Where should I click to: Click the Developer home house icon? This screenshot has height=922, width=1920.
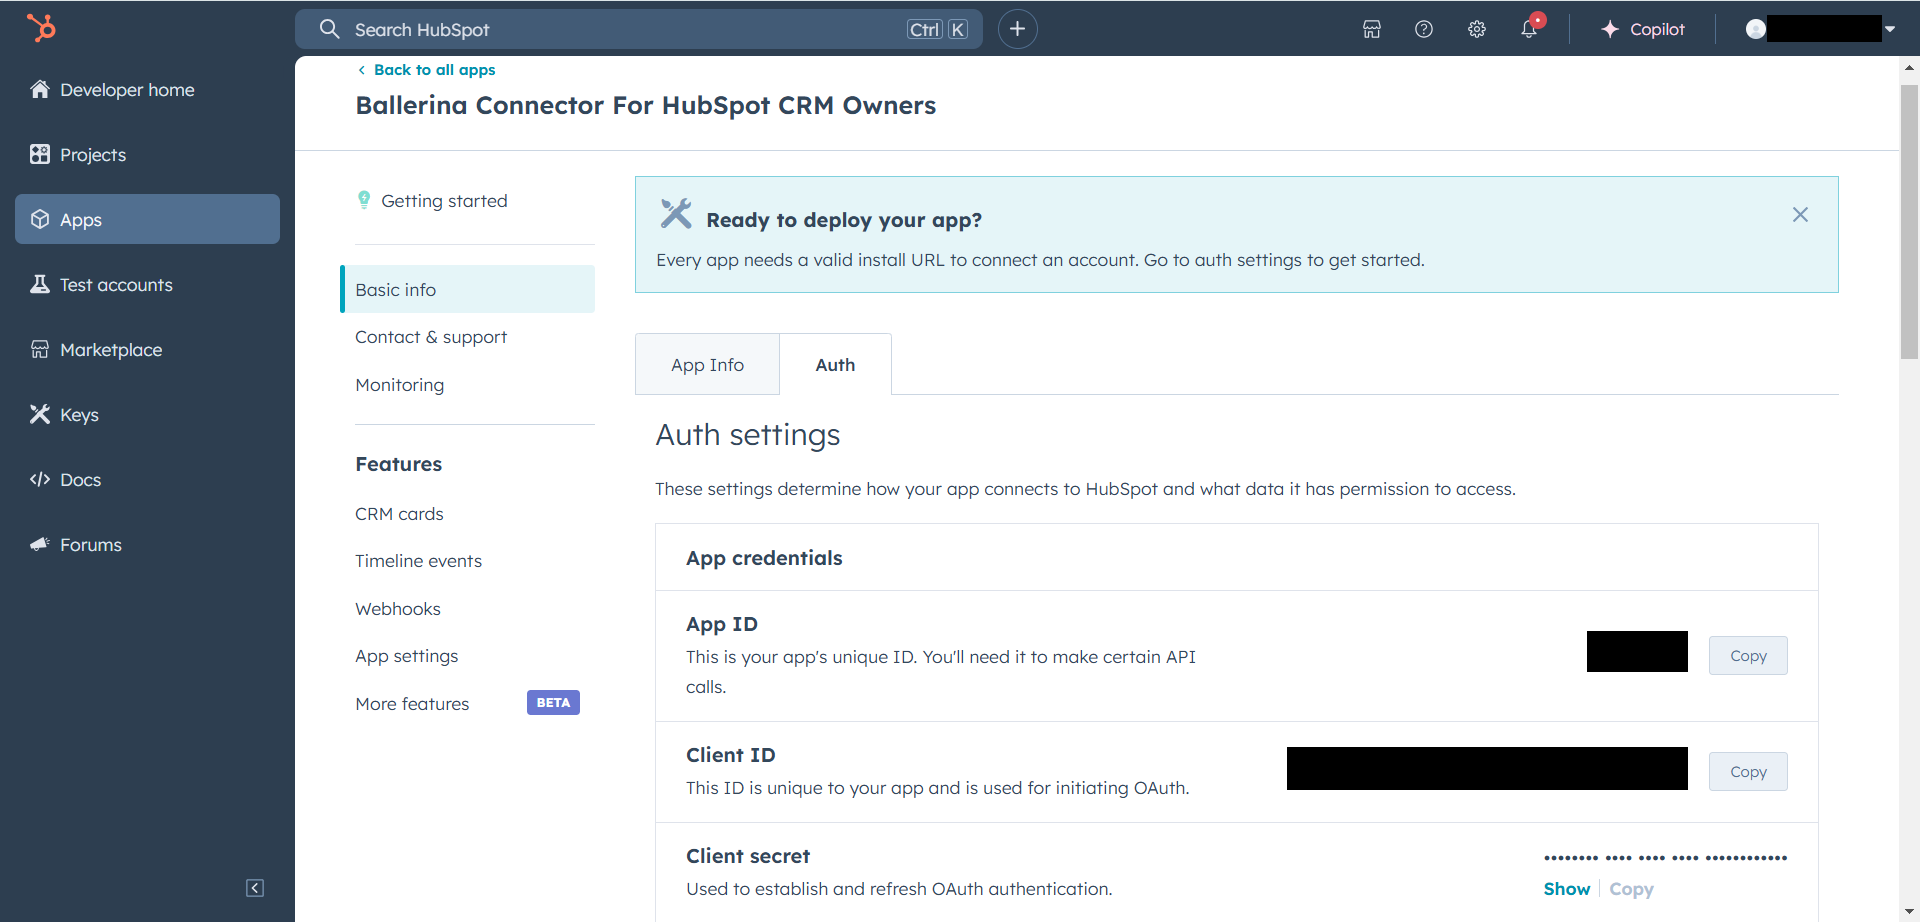[40, 89]
